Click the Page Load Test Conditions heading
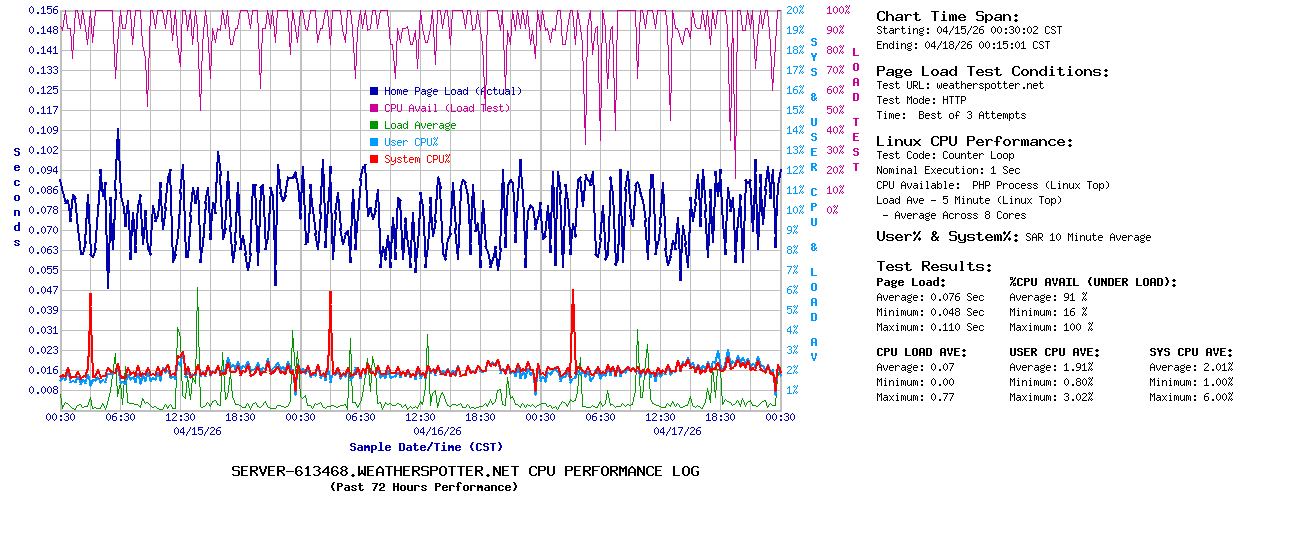This screenshot has height=550, width=1300. 992,71
